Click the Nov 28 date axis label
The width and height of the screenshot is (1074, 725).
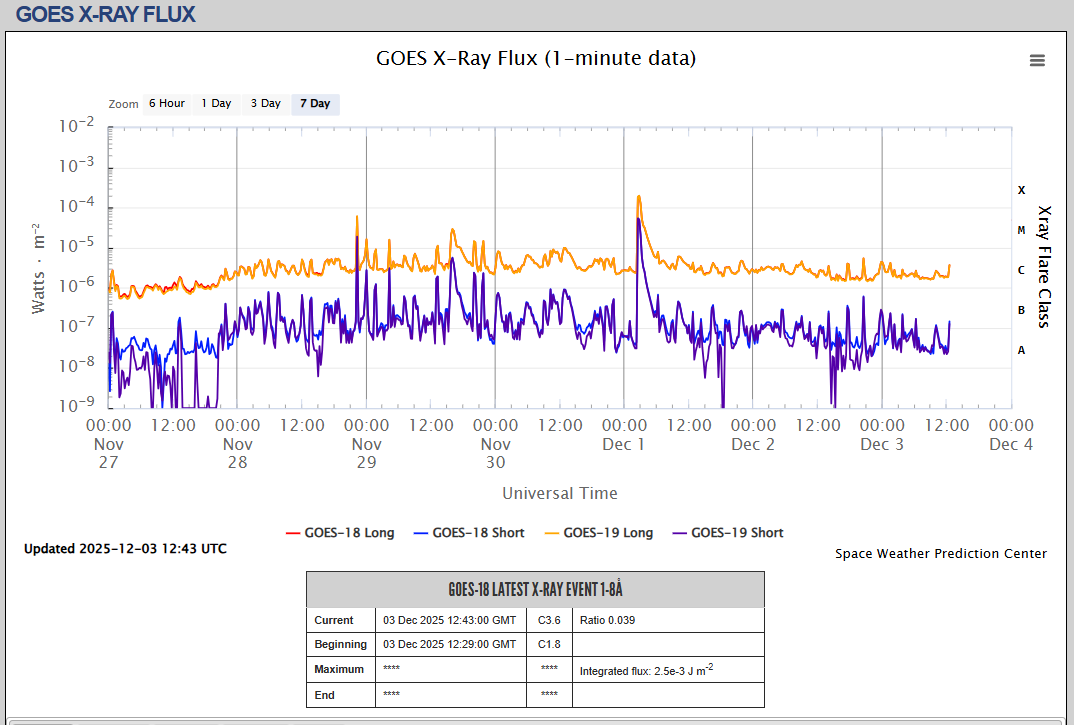237,453
